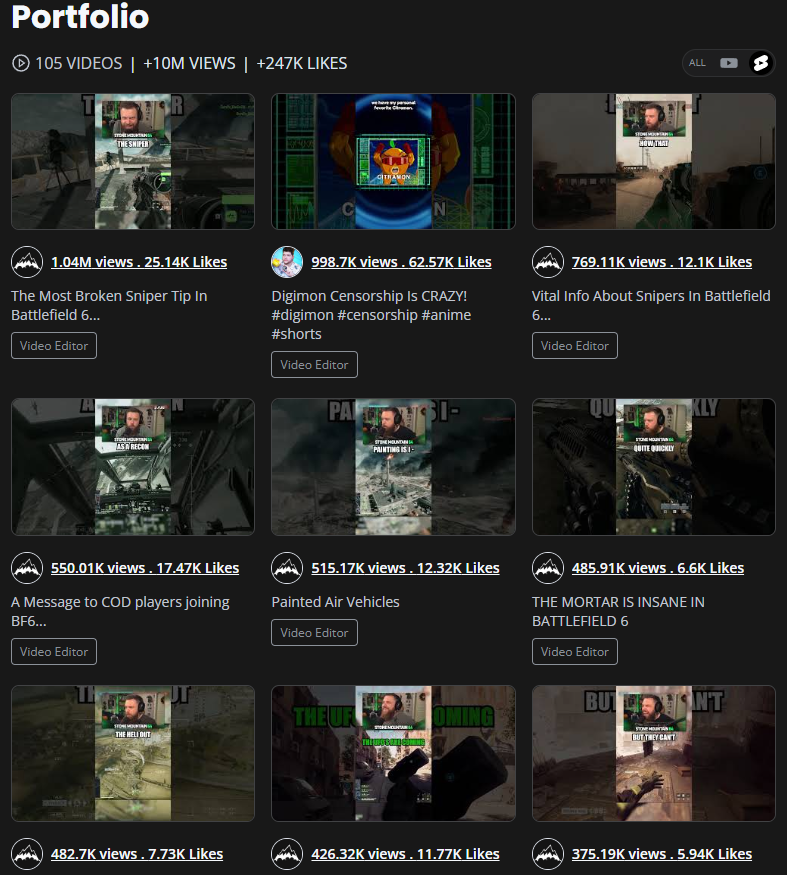This screenshot has width=787, height=875.
Task: Filter portfolio by YouTube videos icon
Action: point(728,63)
